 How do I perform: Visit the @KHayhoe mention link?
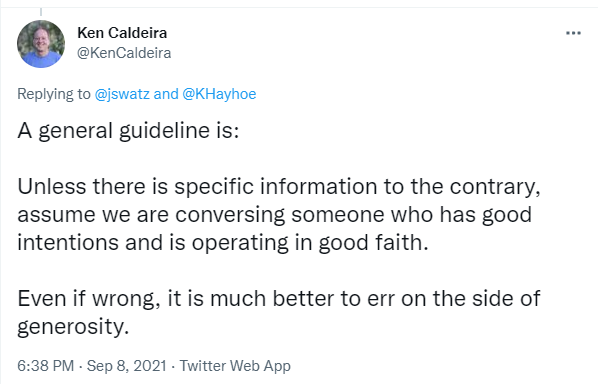[219, 94]
